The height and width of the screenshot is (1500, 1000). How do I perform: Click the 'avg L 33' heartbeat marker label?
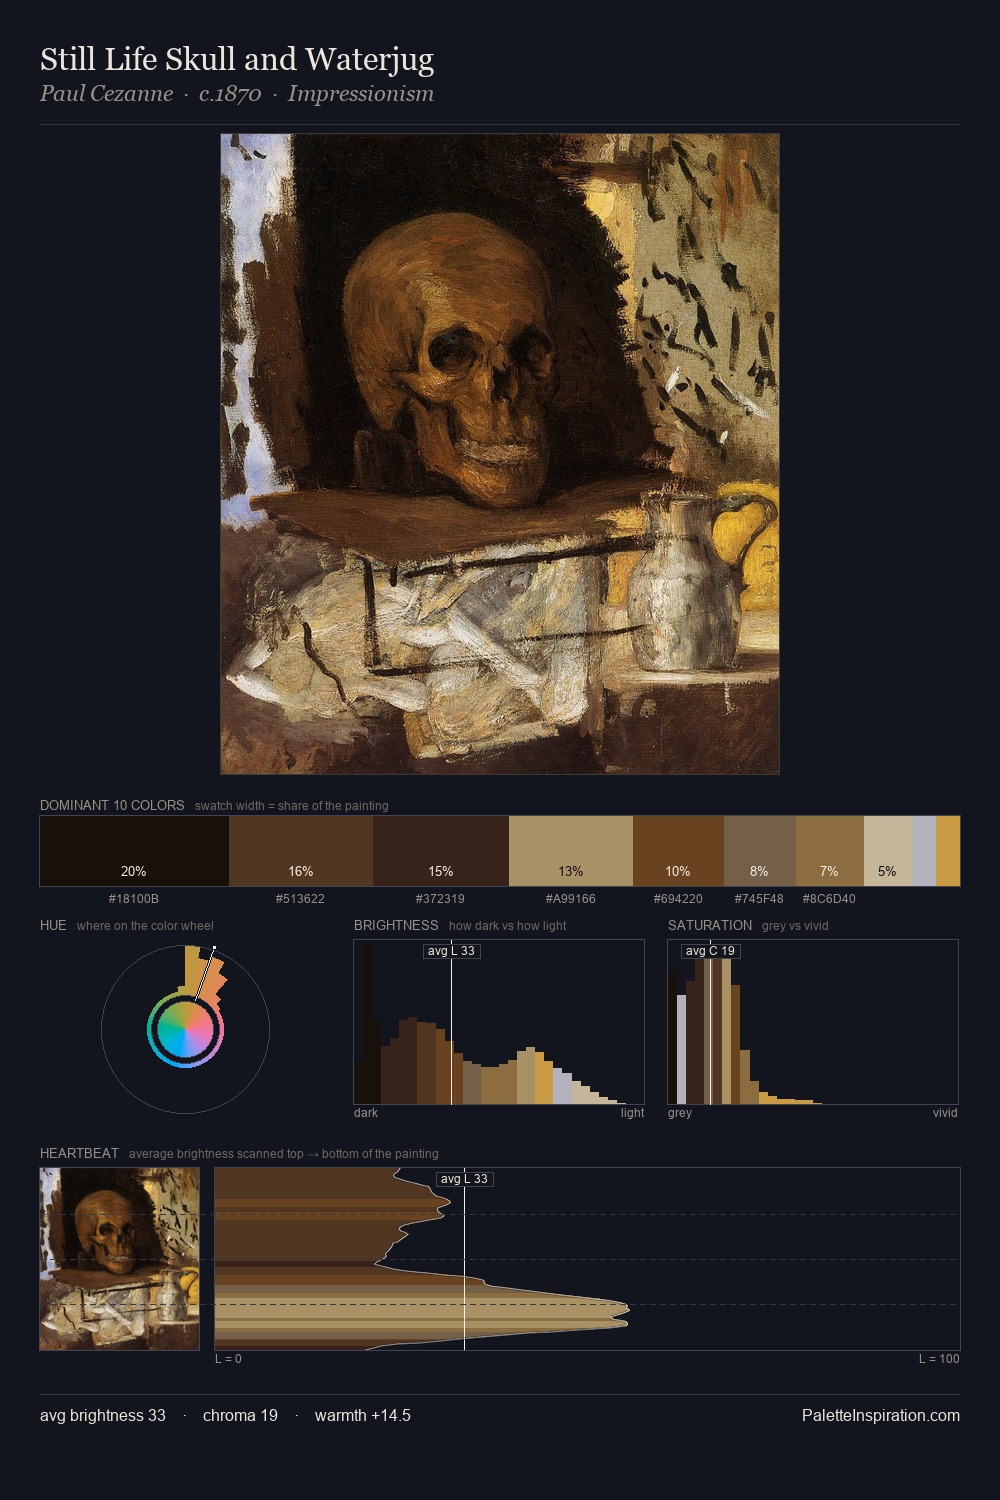(x=465, y=1179)
